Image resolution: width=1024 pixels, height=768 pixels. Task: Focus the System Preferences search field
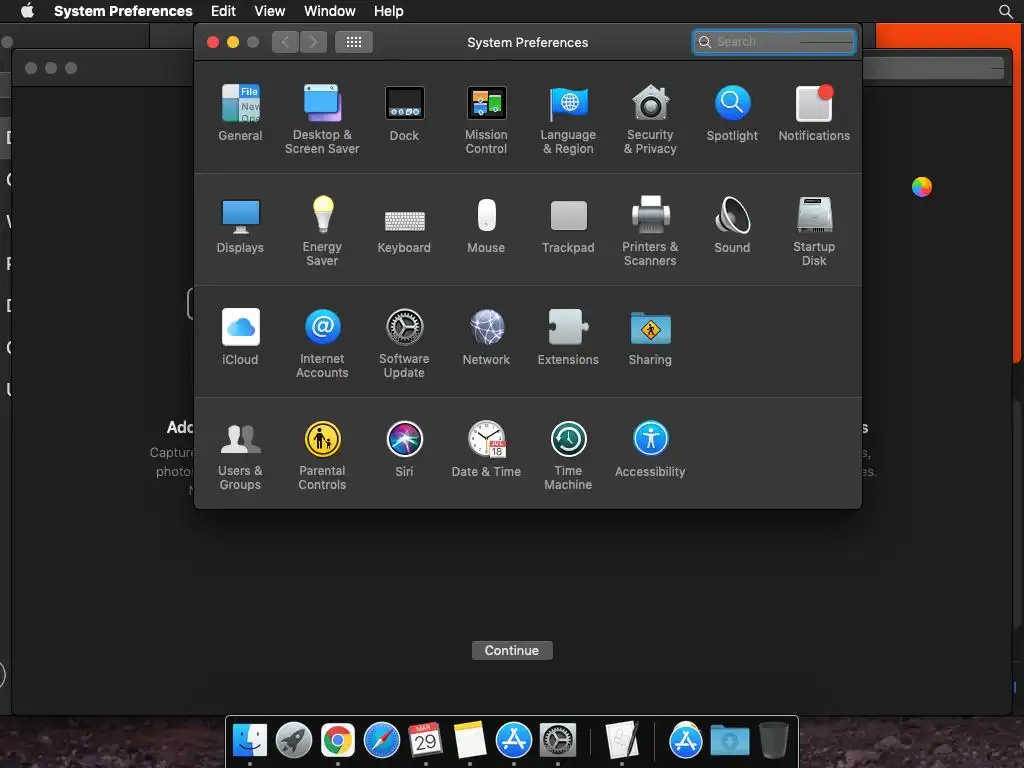774,42
